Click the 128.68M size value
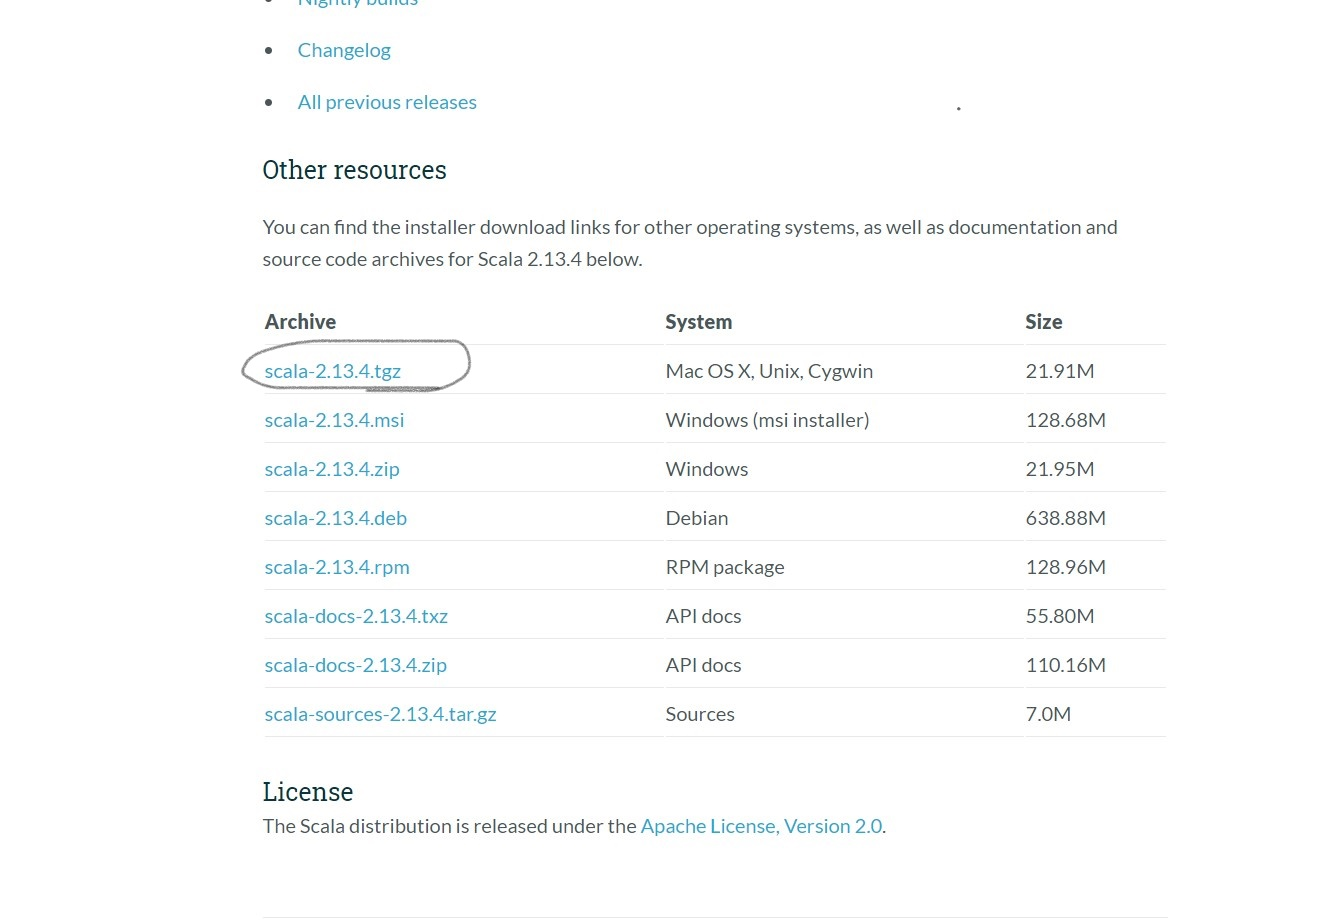 click(x=1066, y=420)
